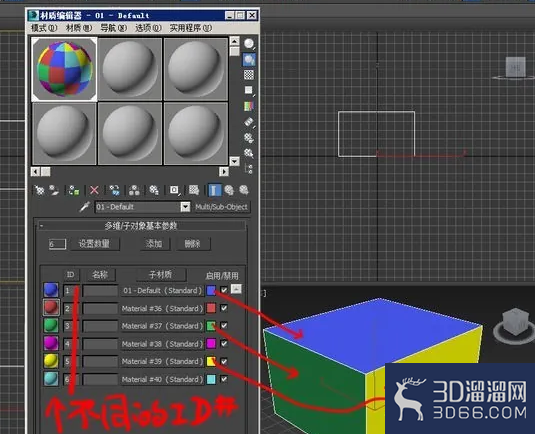Open sub-material Material #37 (Standard)
The width and height of the screenshot is (535, 434).
[x=162, y=326]
